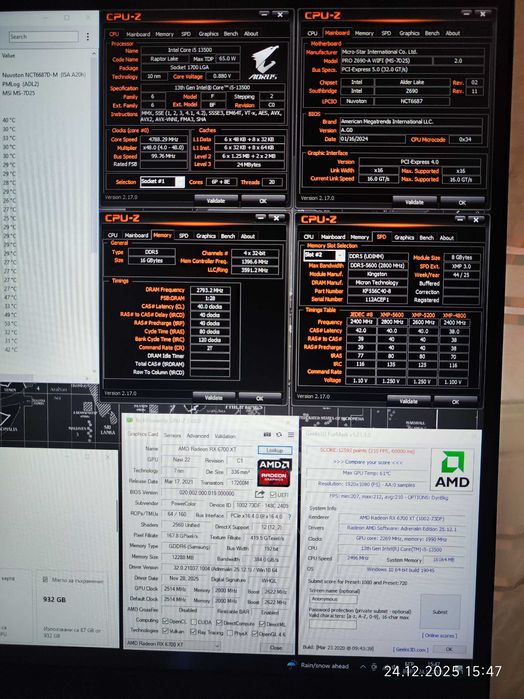Click Validate in the CPU tab window
The image size is (524, 699).
(x=216, y=201)
